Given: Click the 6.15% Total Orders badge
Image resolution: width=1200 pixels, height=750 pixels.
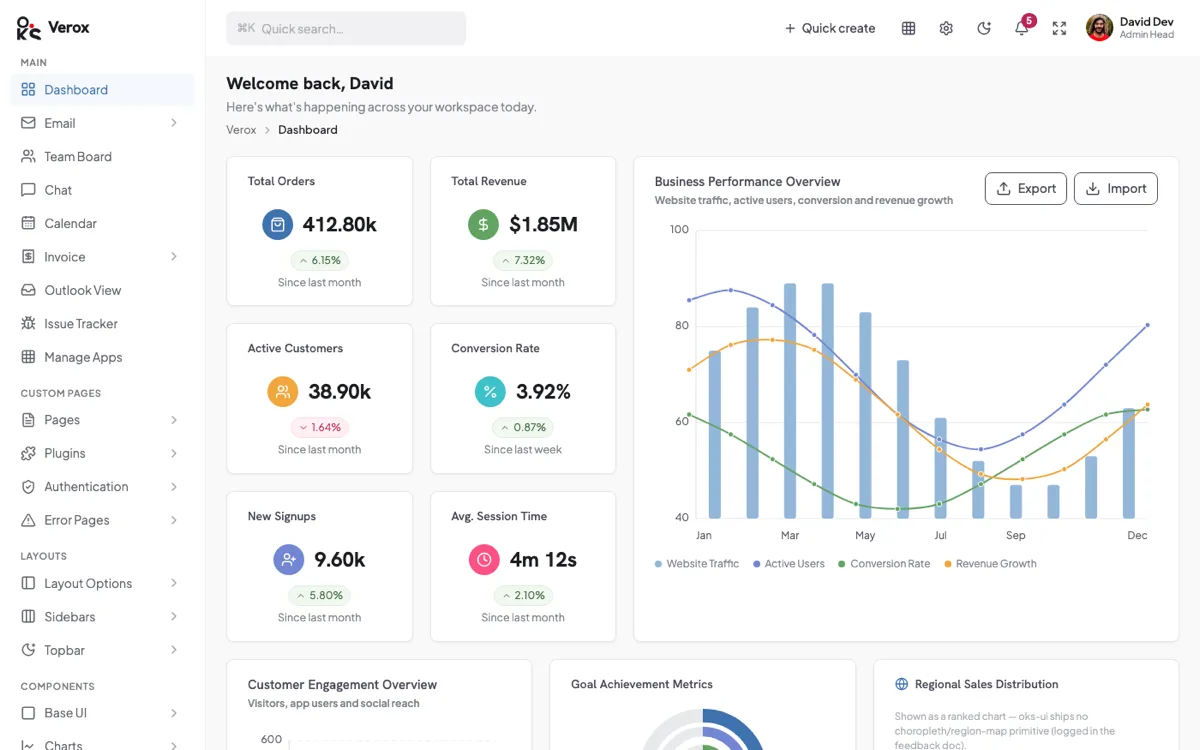Looking at the screenshot, I should point(319,260).
